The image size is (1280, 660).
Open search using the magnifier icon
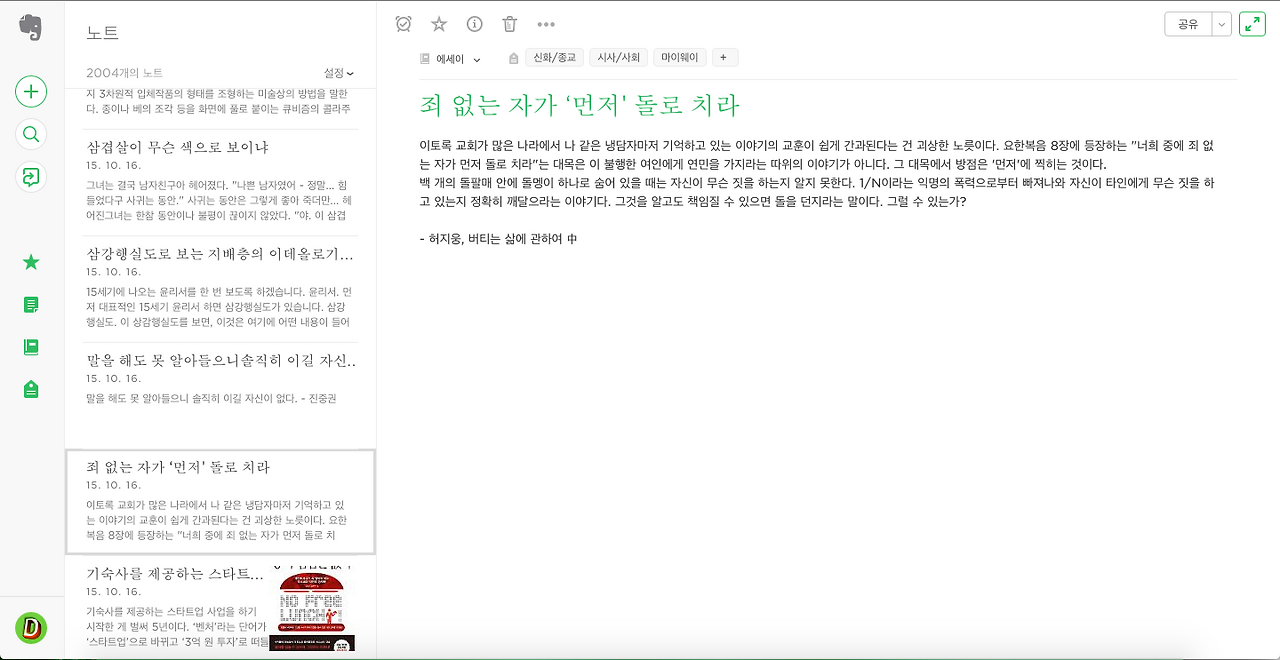pos(30,133)
